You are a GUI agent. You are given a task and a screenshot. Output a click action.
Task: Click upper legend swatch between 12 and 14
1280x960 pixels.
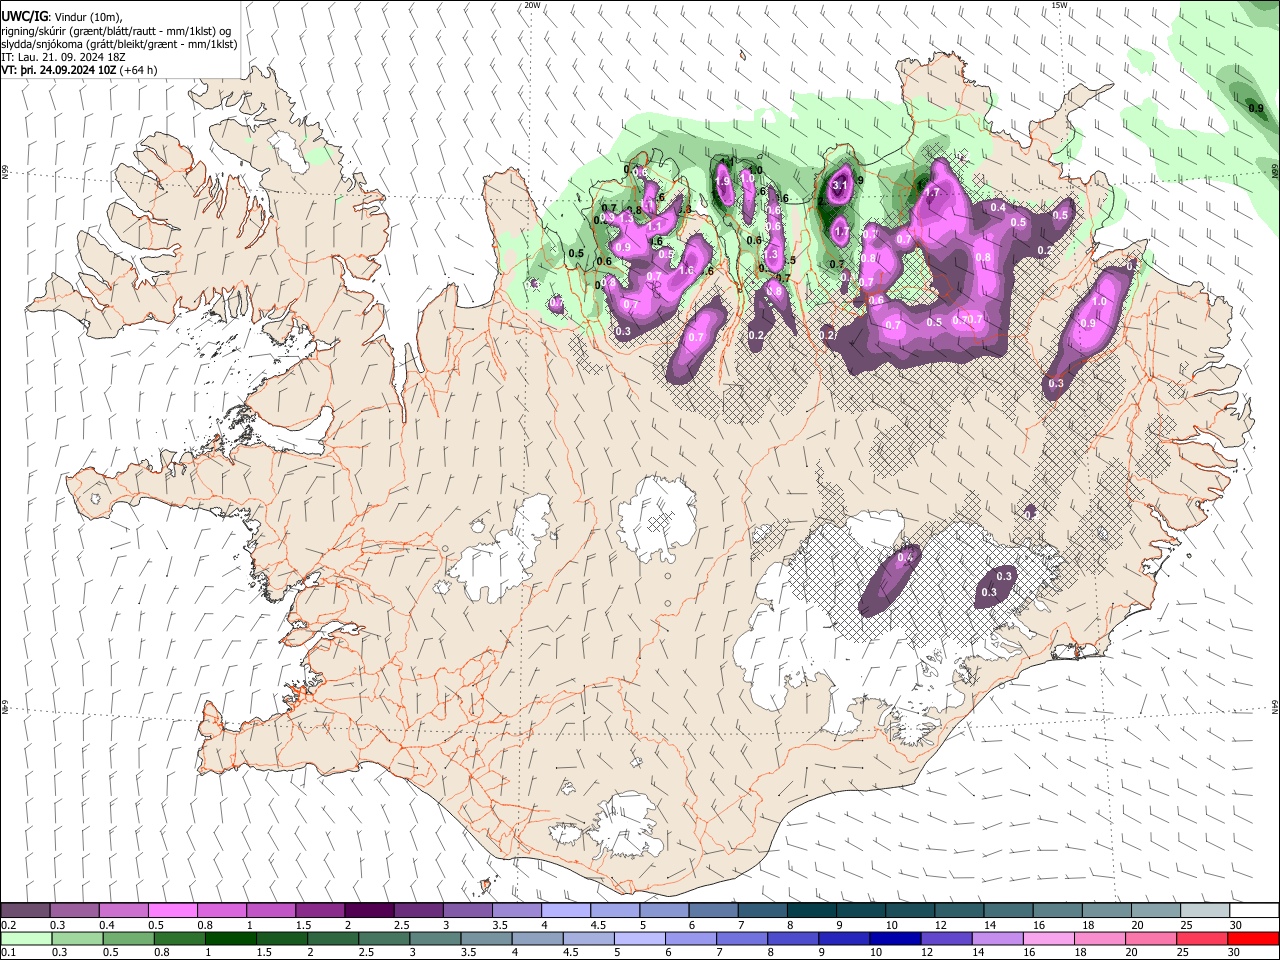[x=960, y=911]
